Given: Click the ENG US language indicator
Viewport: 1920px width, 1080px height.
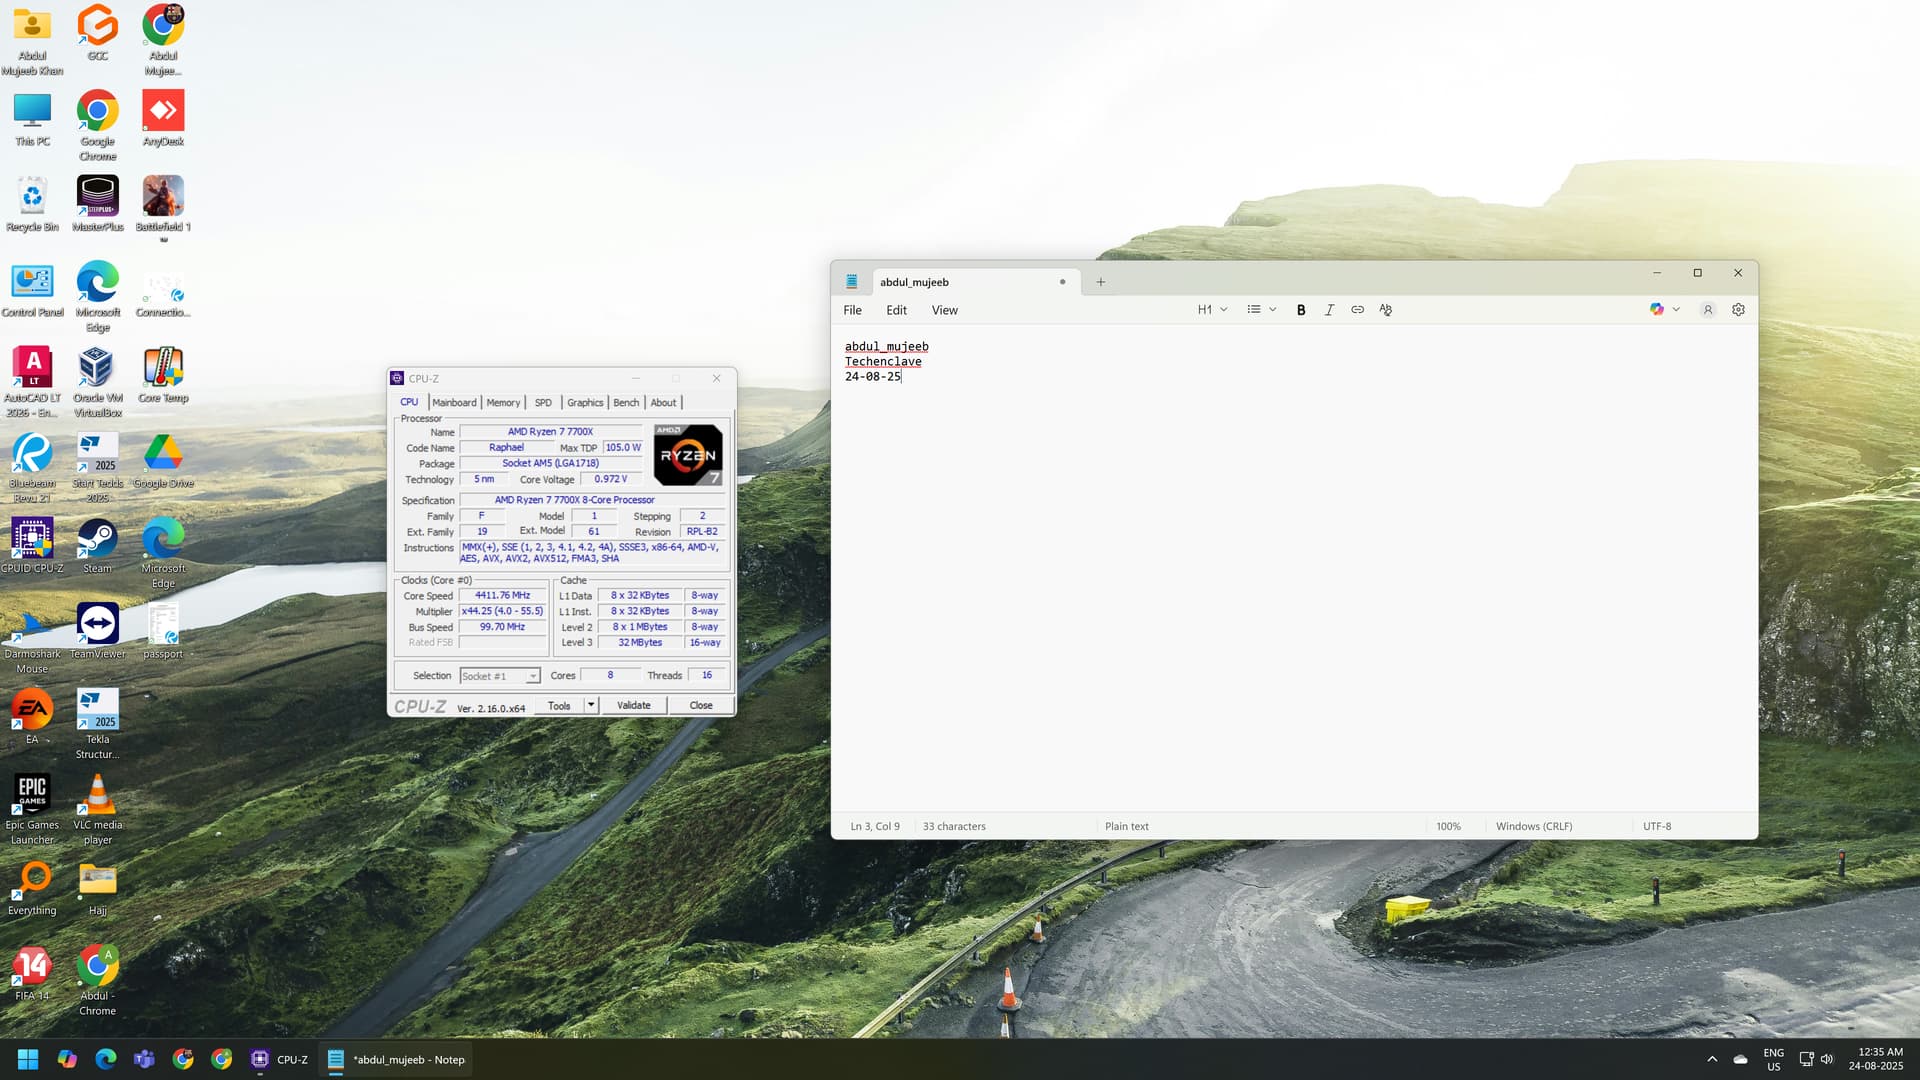Looking at the screenshot, I should pyautogui.click(x=1773, y=1059).
